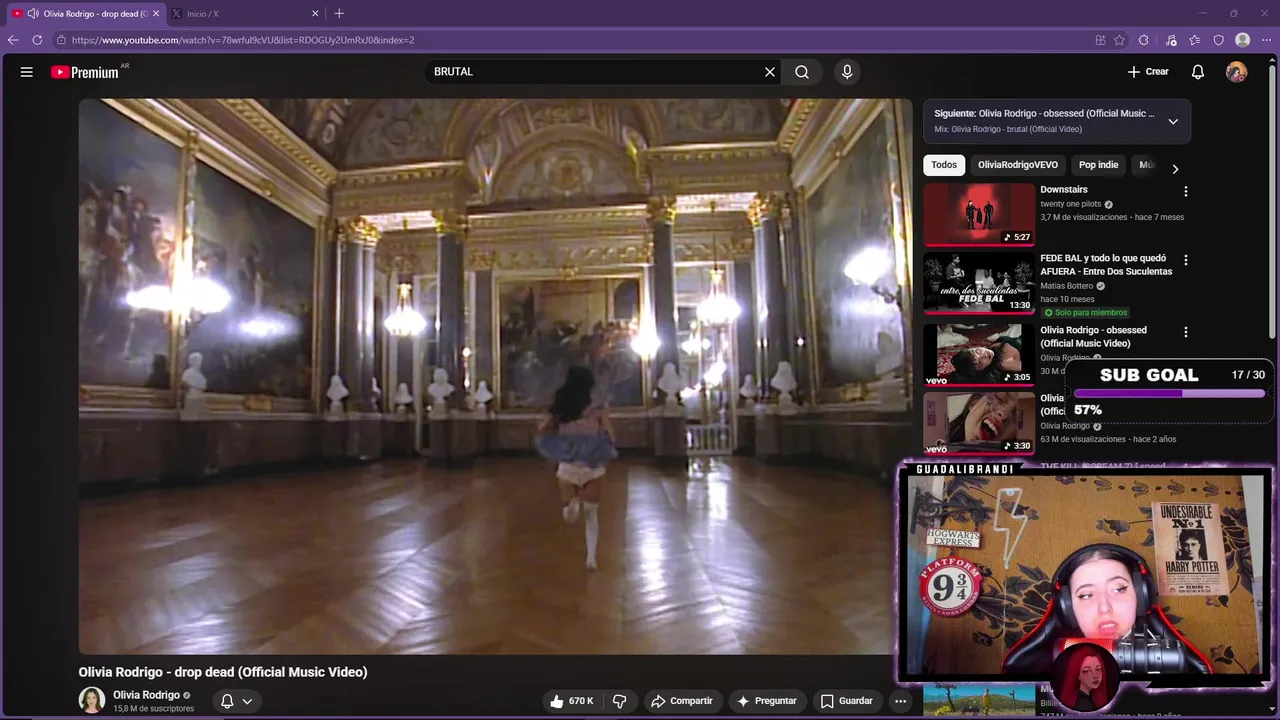
Task: Click twenty one pilots channel text
Action: click(x=1070, y=204)
